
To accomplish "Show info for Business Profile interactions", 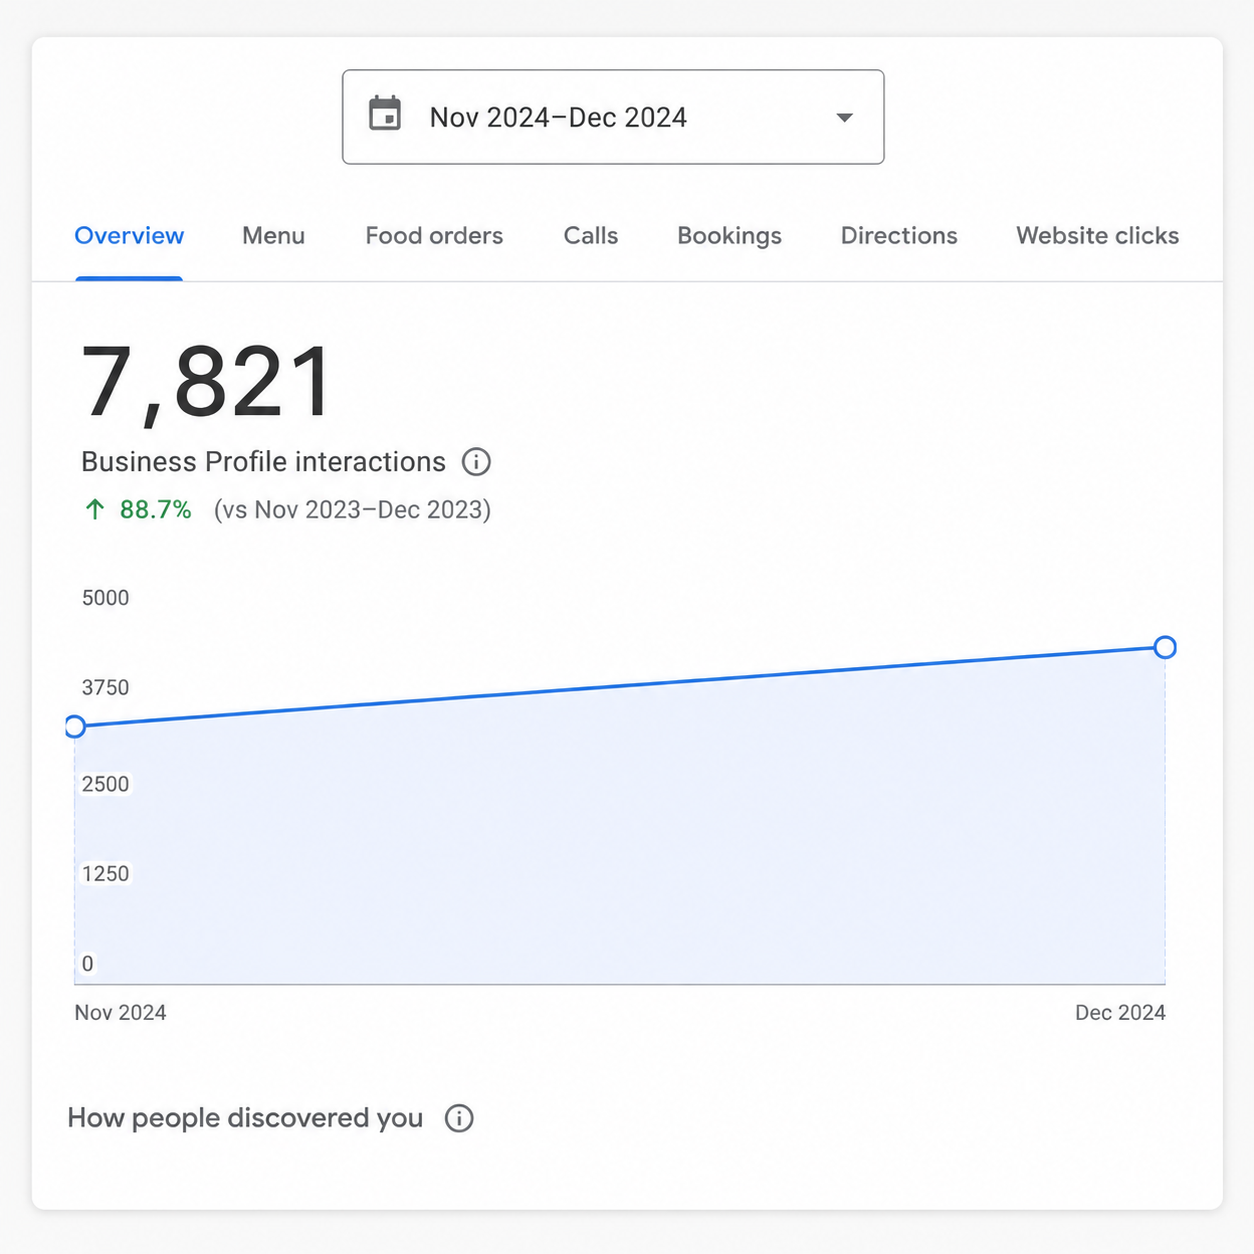I will [x=476, y=462].
